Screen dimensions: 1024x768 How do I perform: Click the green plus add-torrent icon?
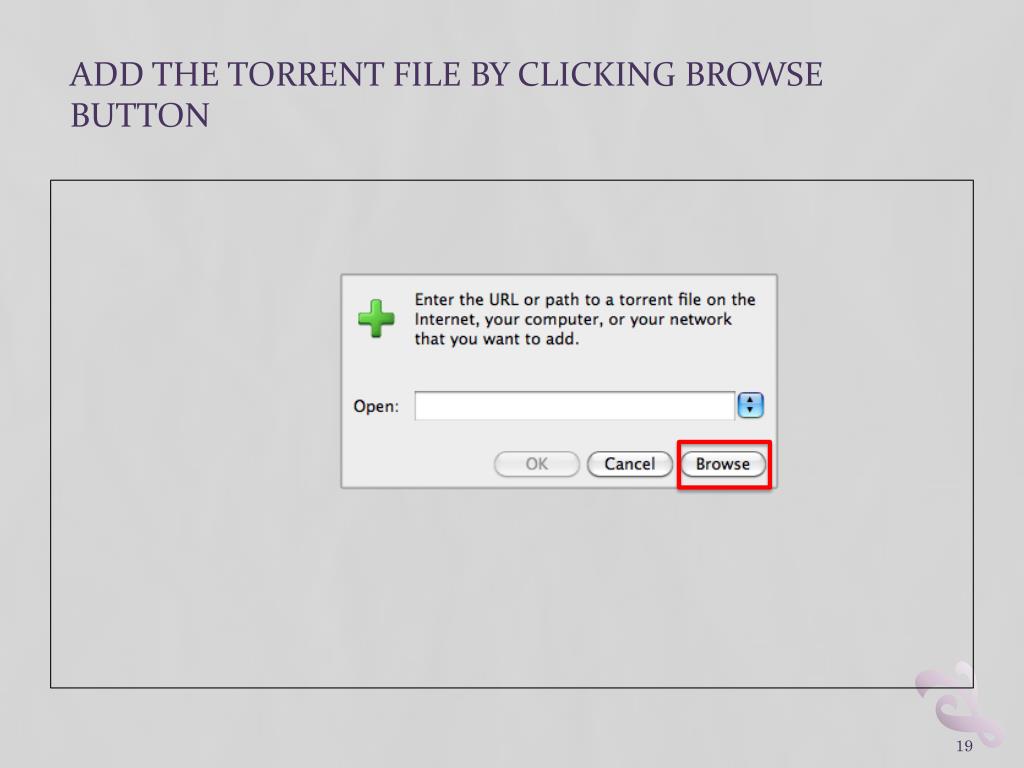(376, 319)
